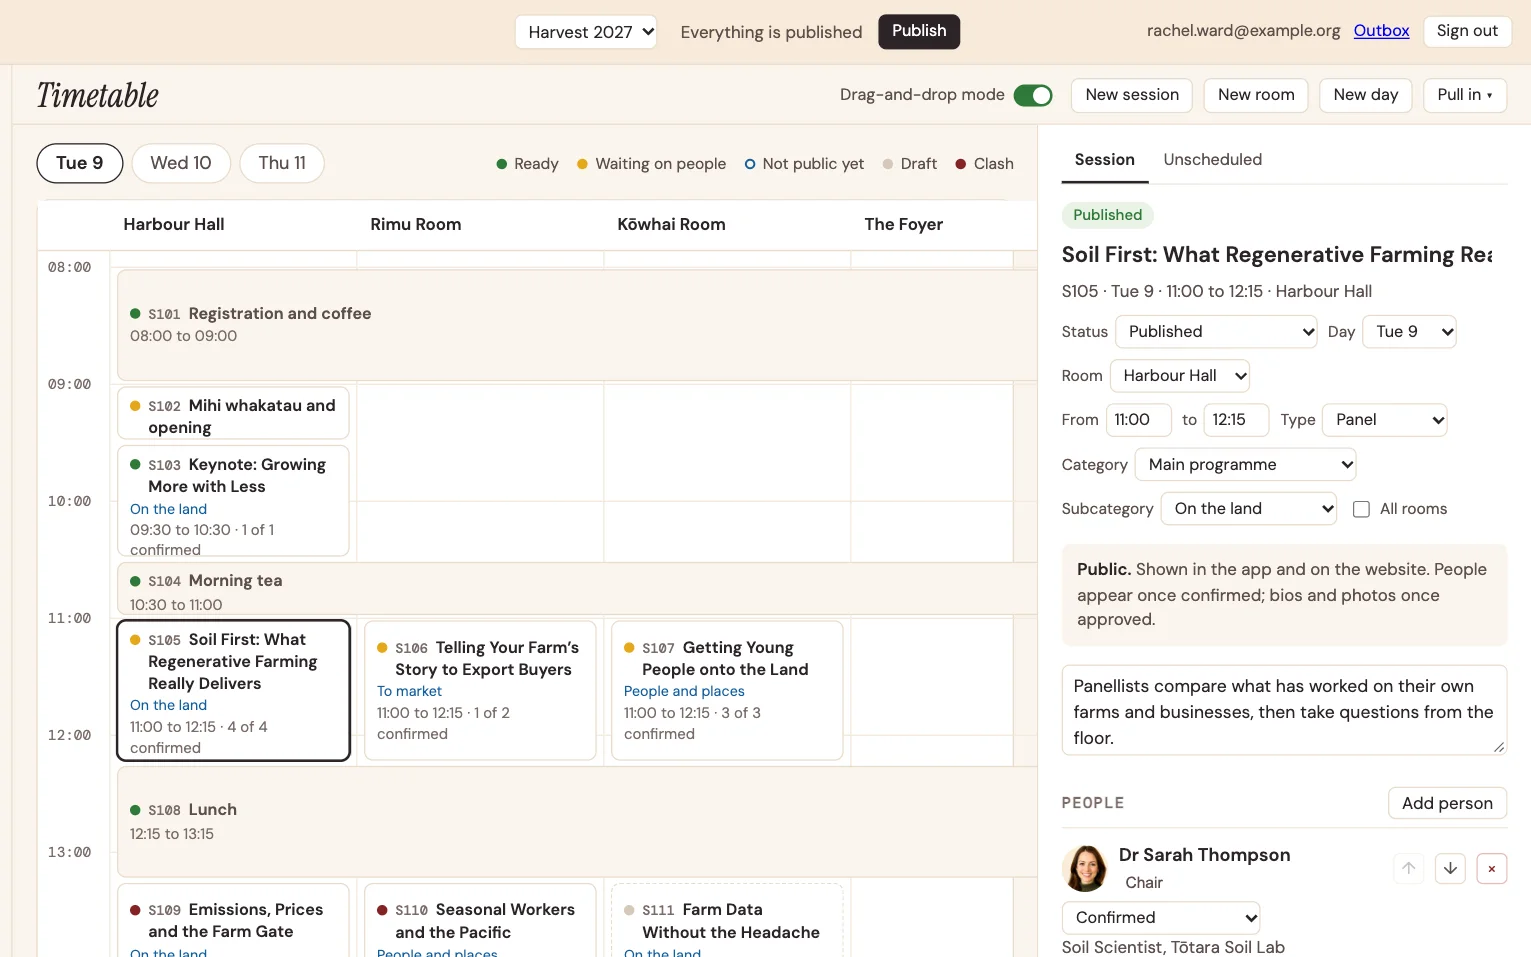The width and height of the screenshot is (1531, 957).
Task: Open the Outbox link
Action: click(x=1381, y=31)
